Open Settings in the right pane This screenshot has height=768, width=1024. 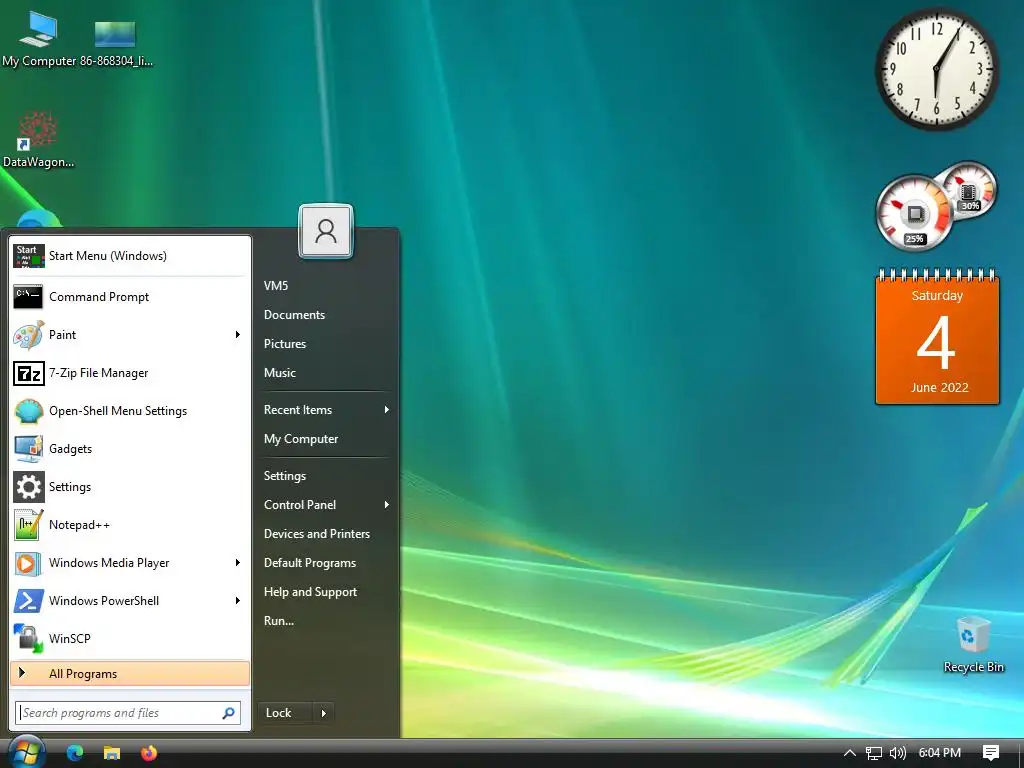click(x=285, y=476)
